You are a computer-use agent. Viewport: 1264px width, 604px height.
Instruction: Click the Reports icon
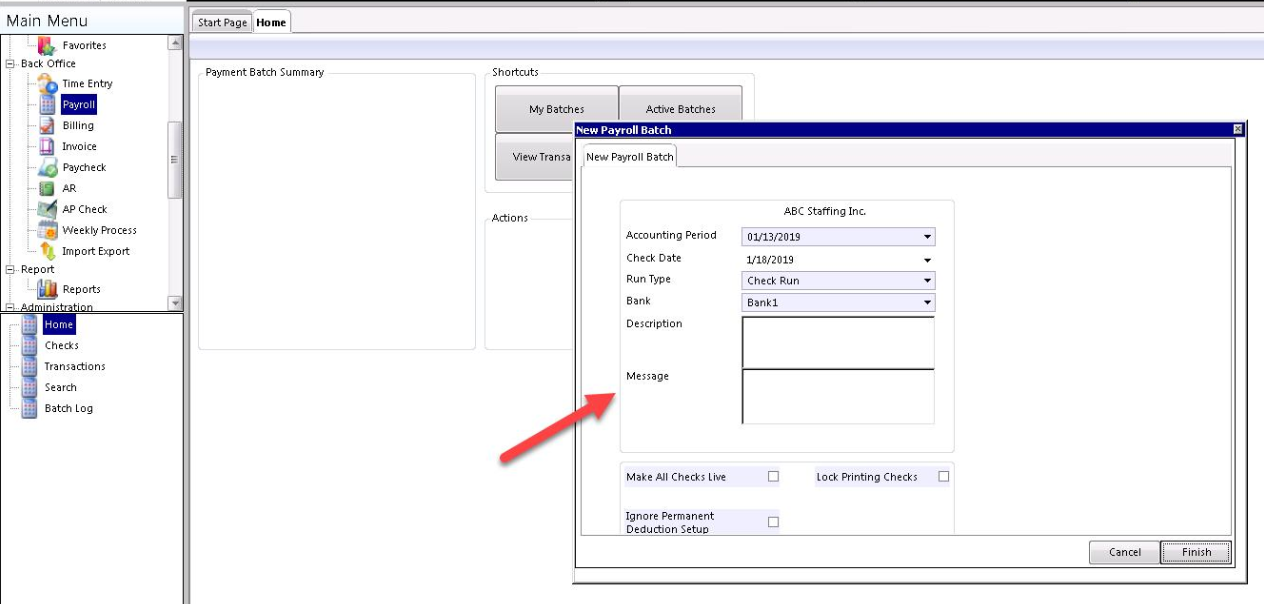pyautogui.click(x=47, y=289)
